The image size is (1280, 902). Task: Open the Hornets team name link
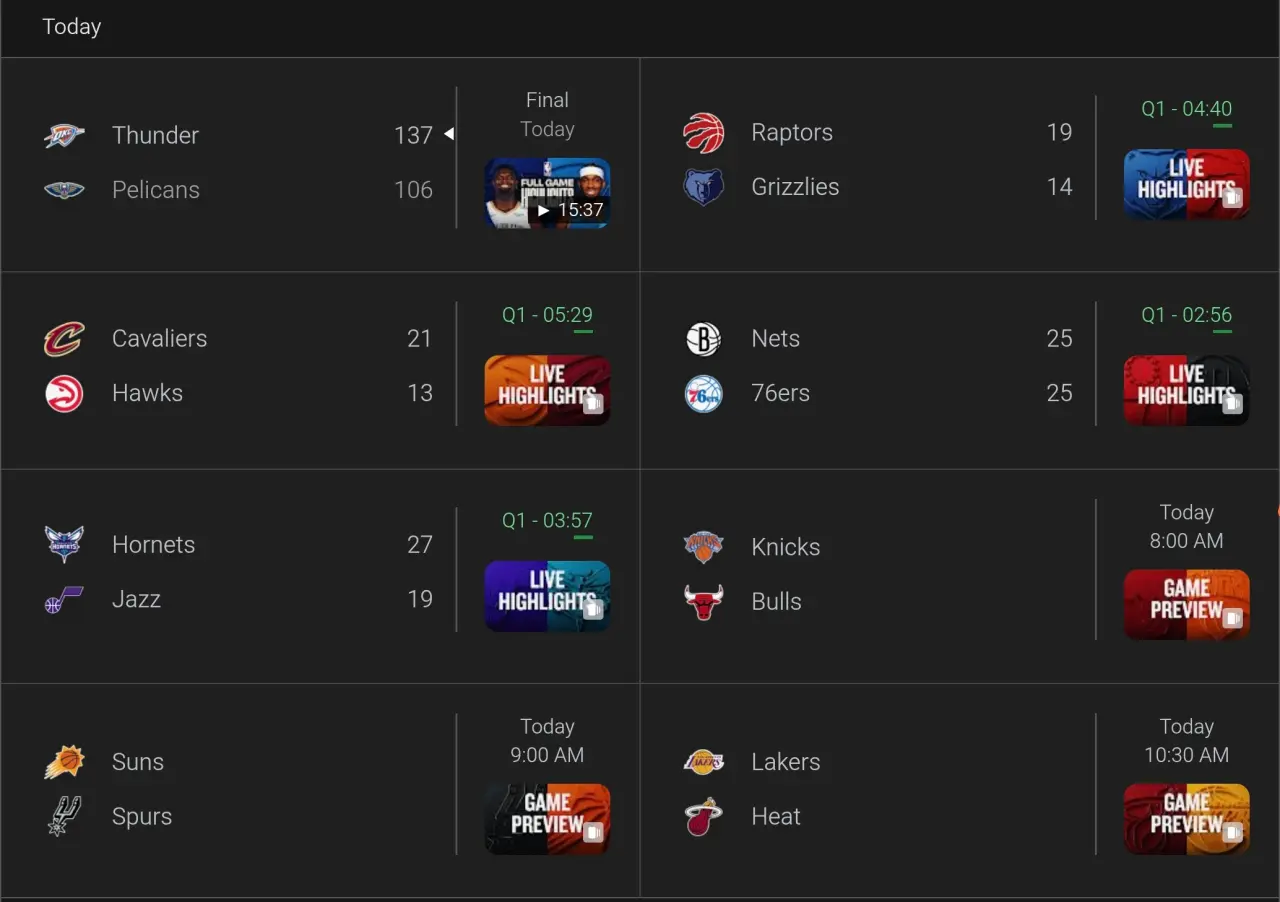pyautogui.click(x=153, y=545)
